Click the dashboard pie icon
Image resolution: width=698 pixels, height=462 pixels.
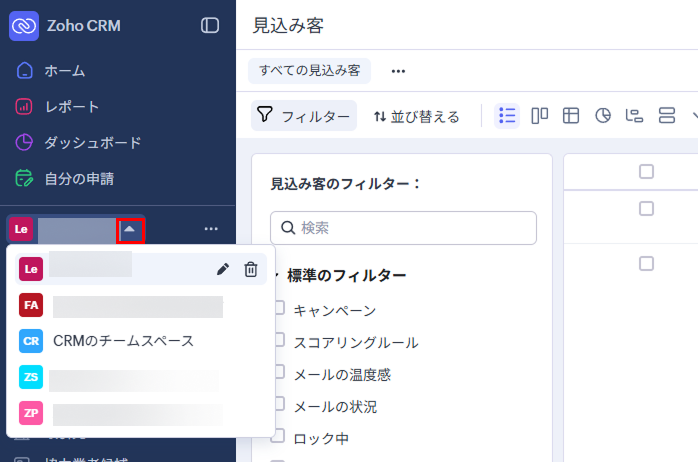24,142
